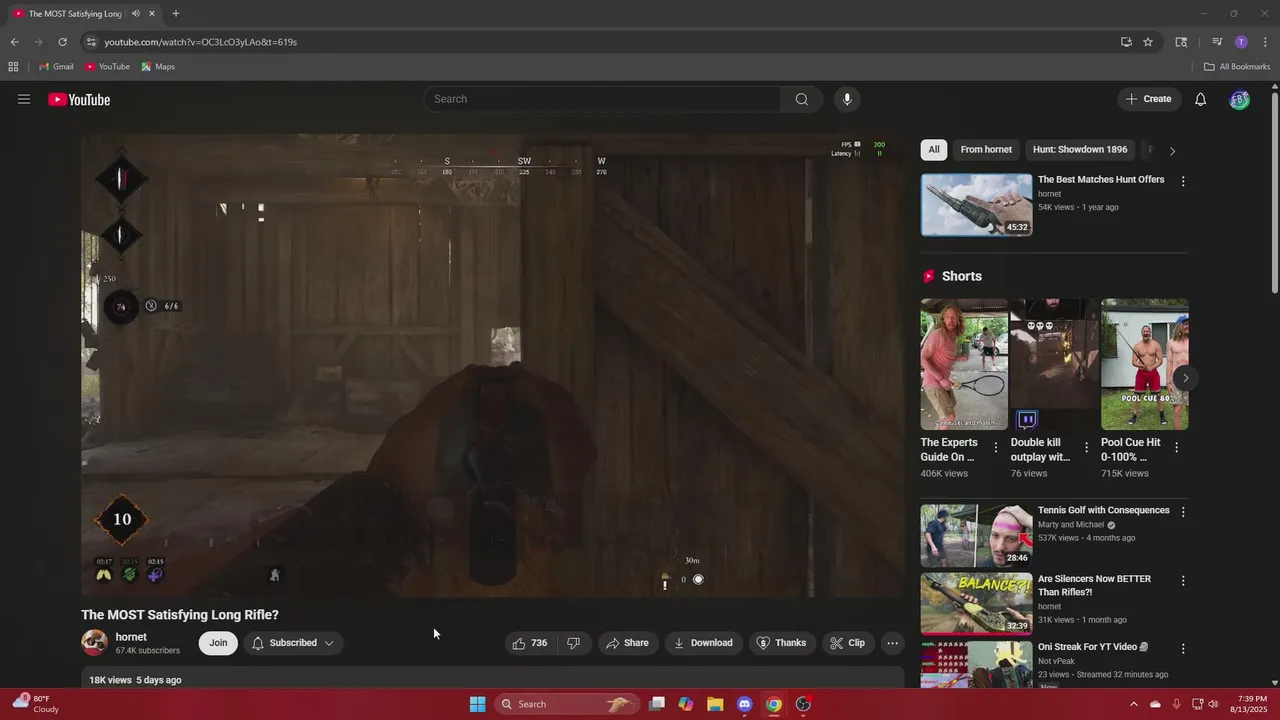Activate voice search microphone
This screenshot has height=720, width=1280.
pos(847,99)
